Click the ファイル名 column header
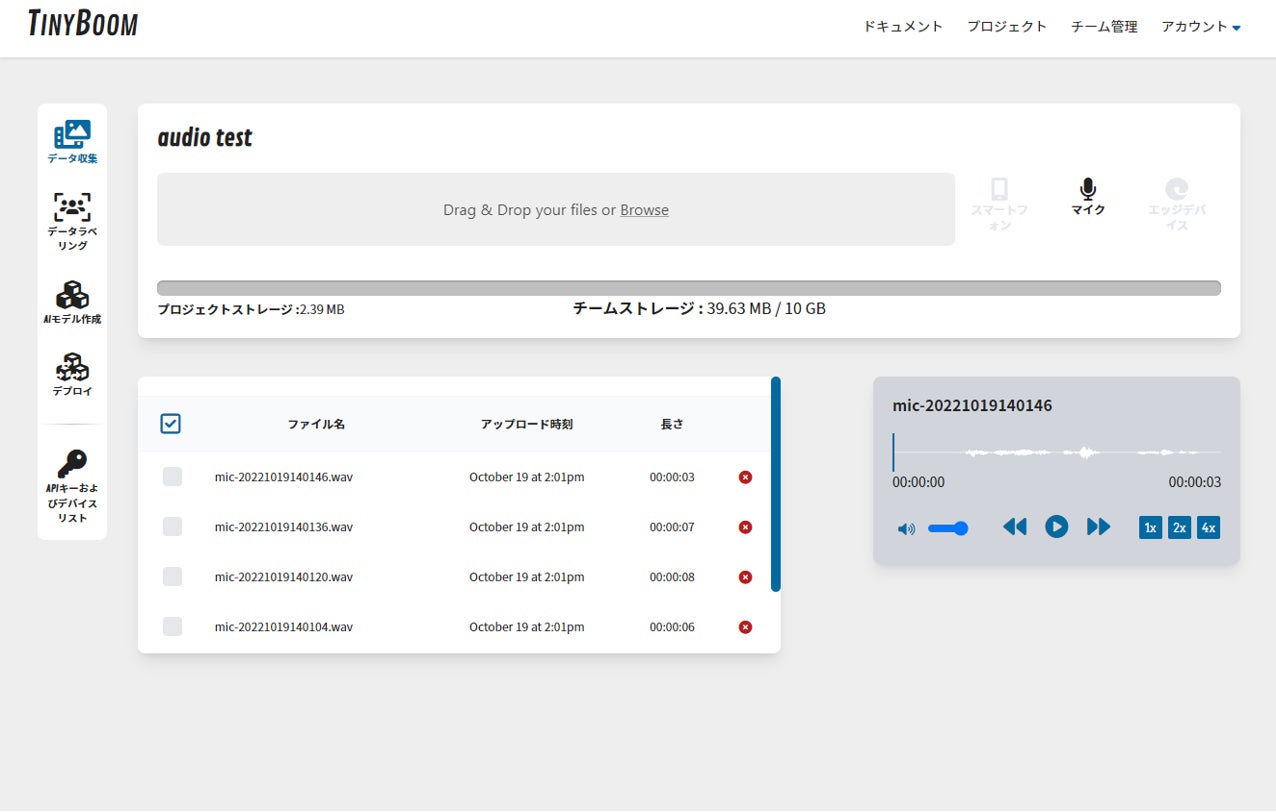Image resolution: width=1276 pixels, height=812 pixels. (x=316, y=424)
